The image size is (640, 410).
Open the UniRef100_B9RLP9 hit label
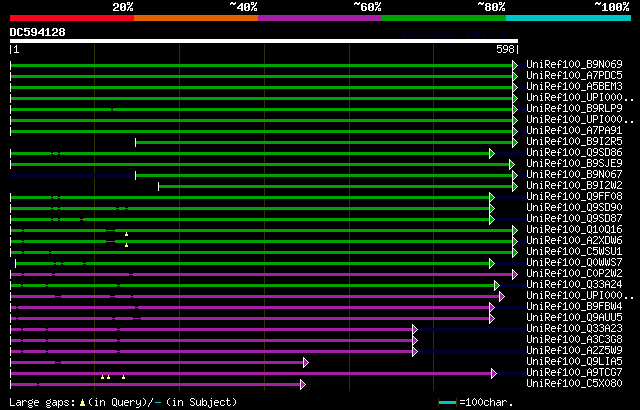click(x=574, y=109)
